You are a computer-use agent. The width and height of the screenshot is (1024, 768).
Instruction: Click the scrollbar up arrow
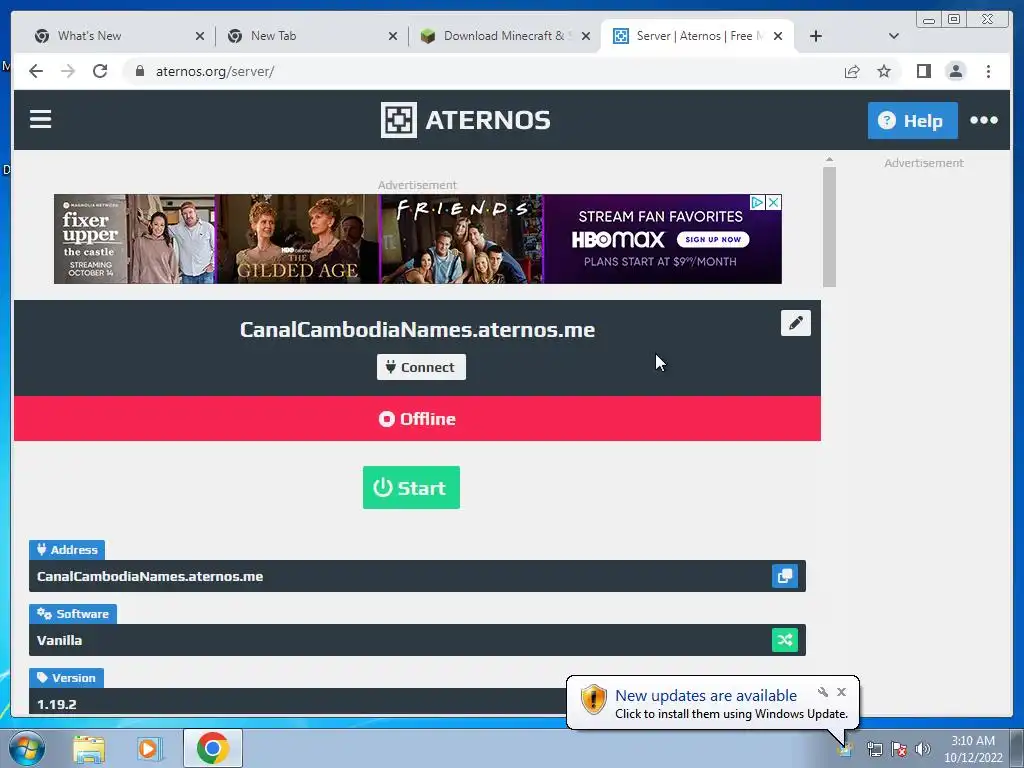[829, 159]
